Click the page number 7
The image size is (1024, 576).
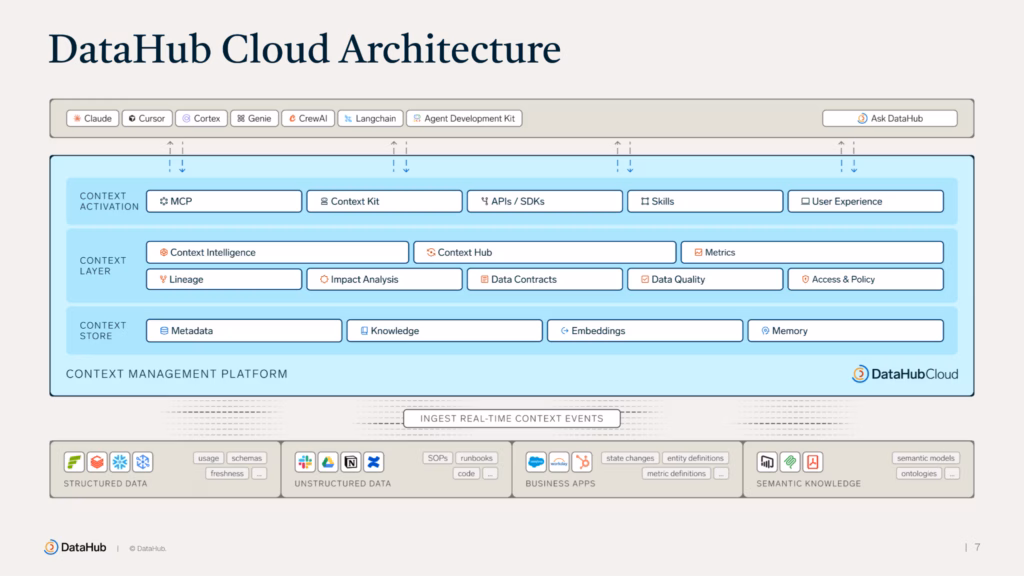(977, 547)
